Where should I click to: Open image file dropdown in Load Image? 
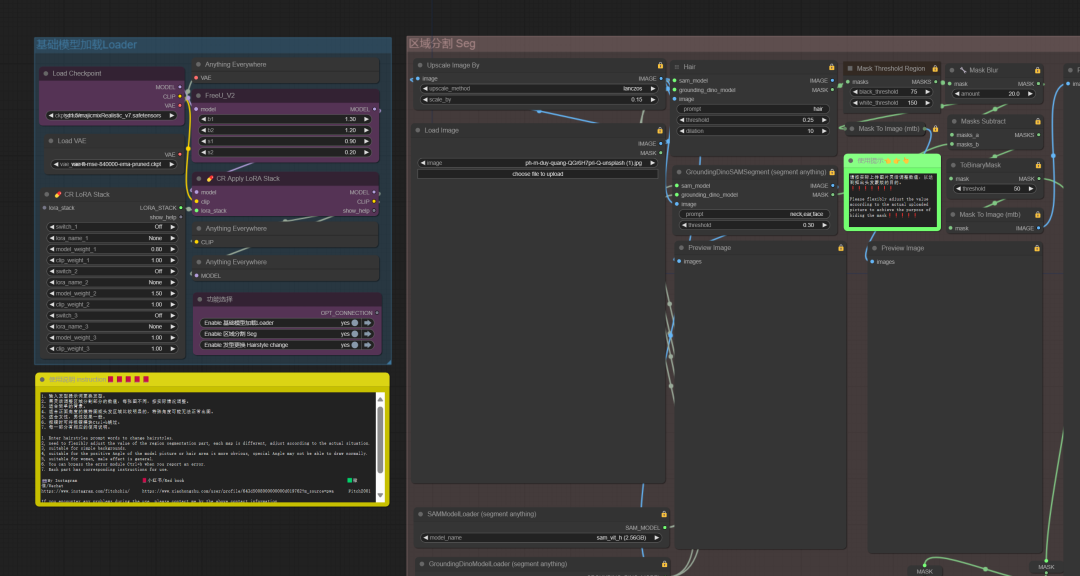(x=539, y=163)
